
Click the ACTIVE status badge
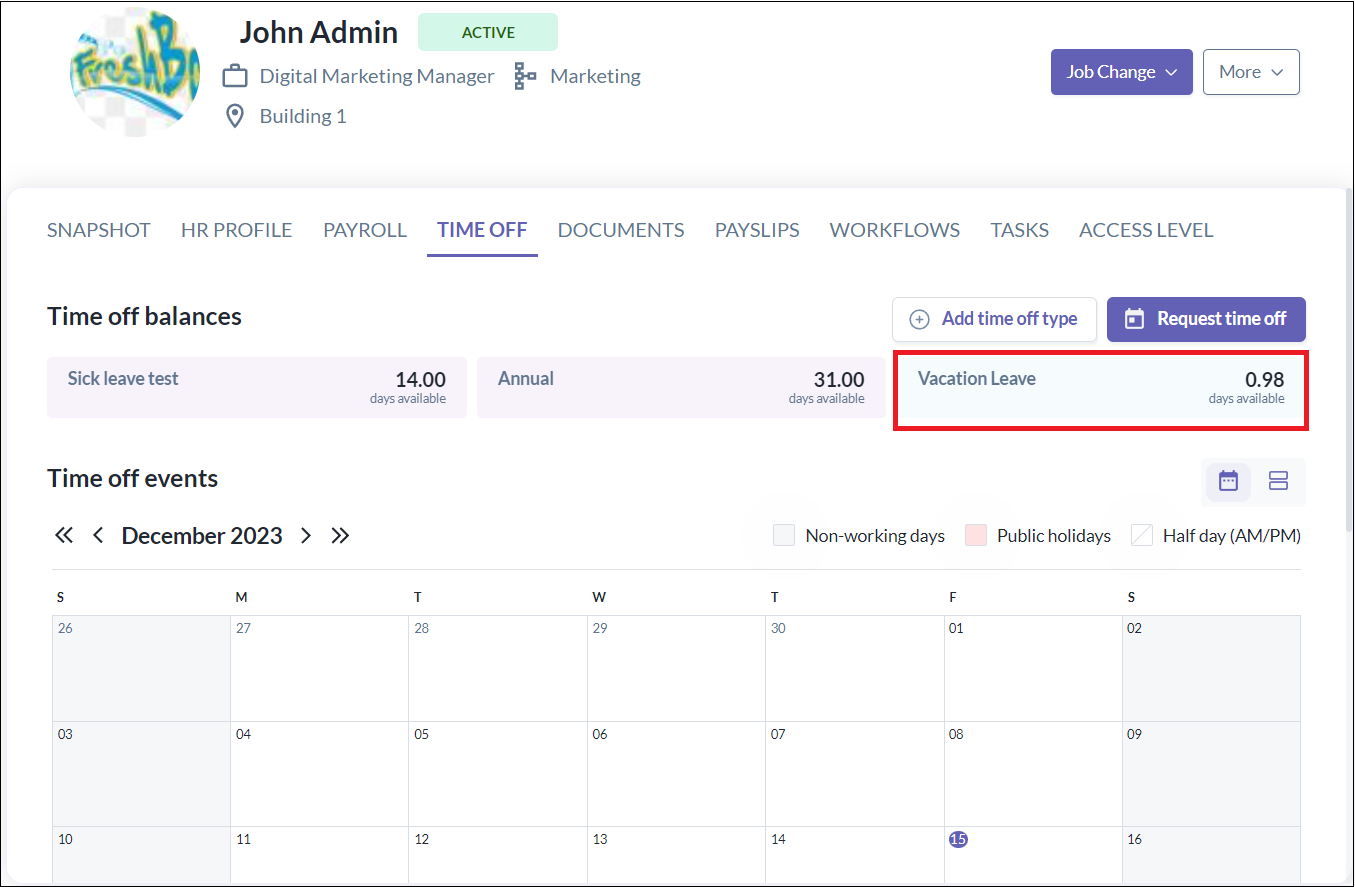[x=488, y=32]
